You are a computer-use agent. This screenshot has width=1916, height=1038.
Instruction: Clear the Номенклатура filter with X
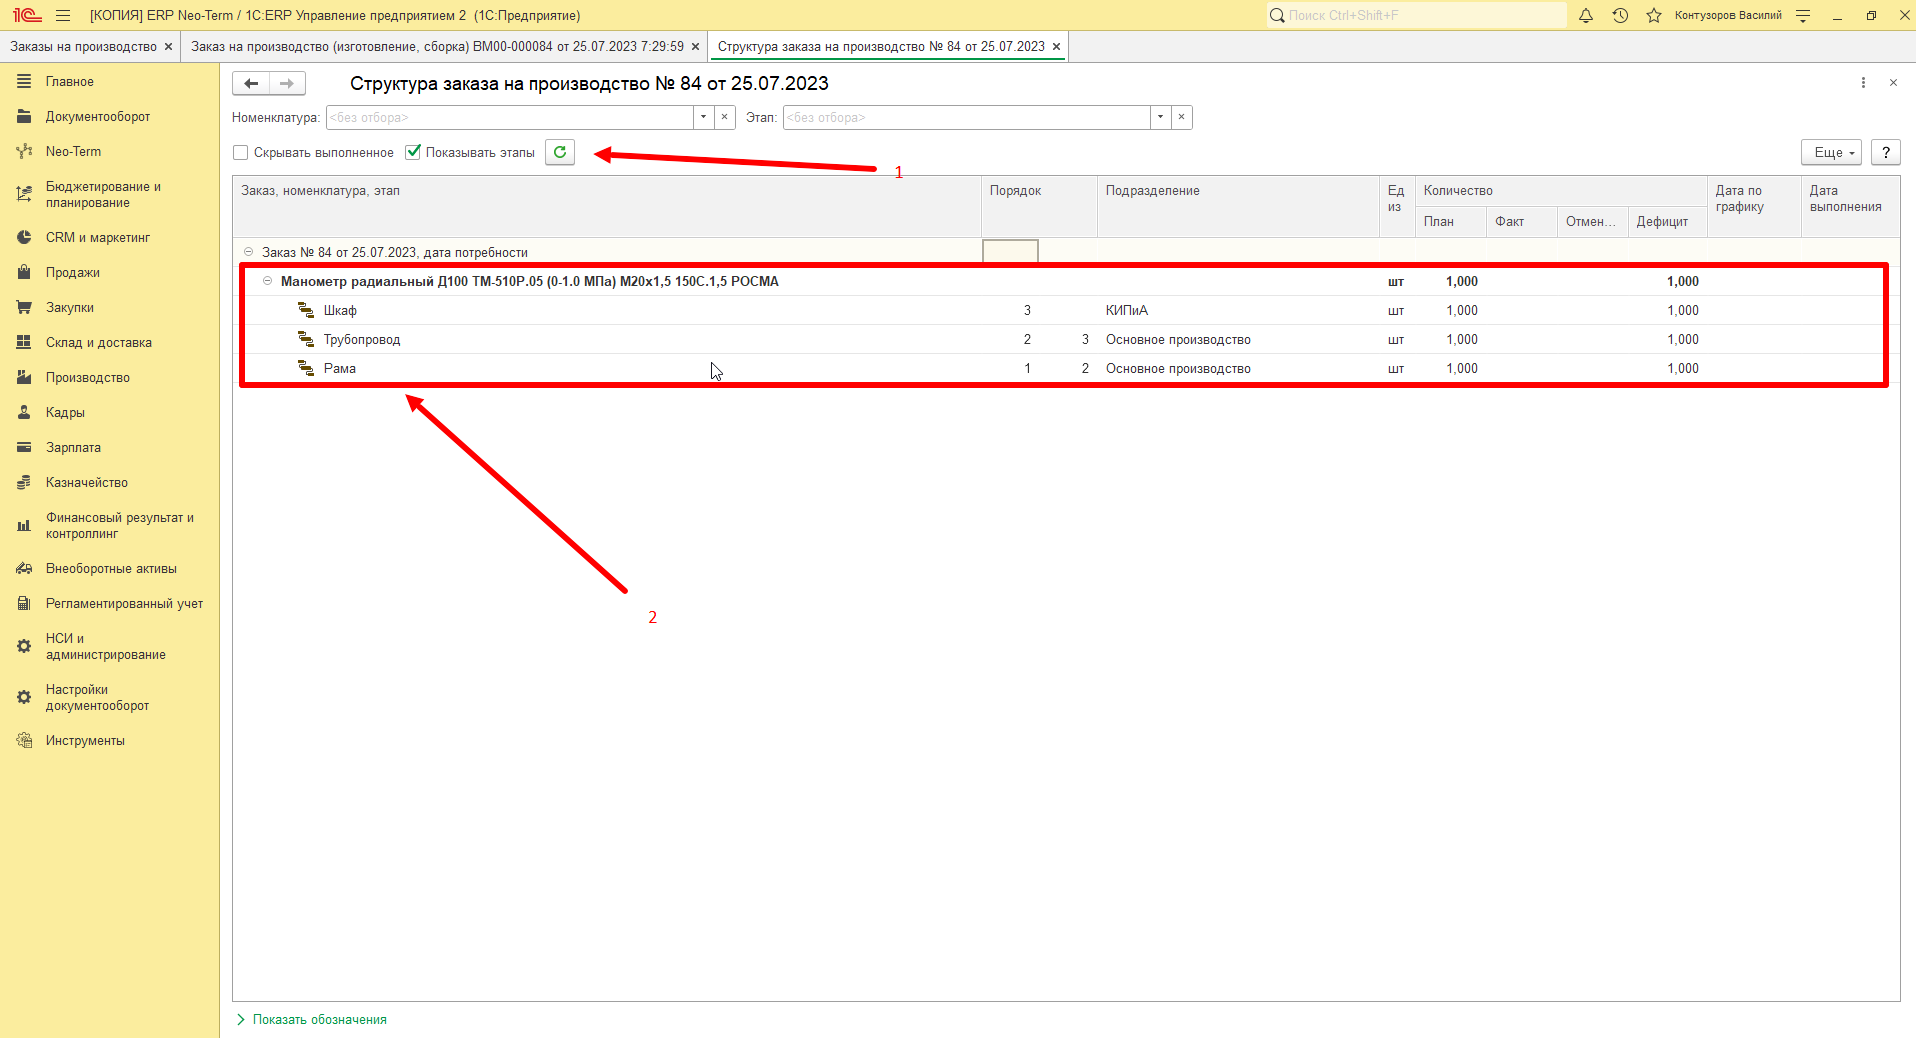coord(725,117)
